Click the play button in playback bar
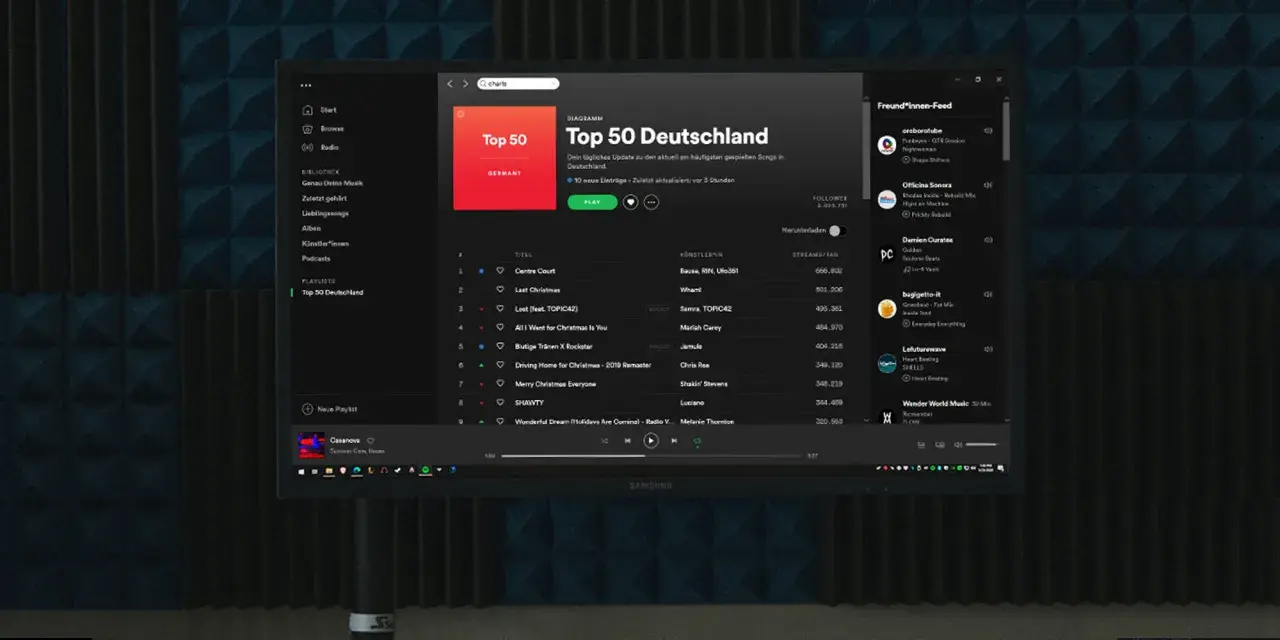This screenshot has width=1280, height=640. pos(651,440)
